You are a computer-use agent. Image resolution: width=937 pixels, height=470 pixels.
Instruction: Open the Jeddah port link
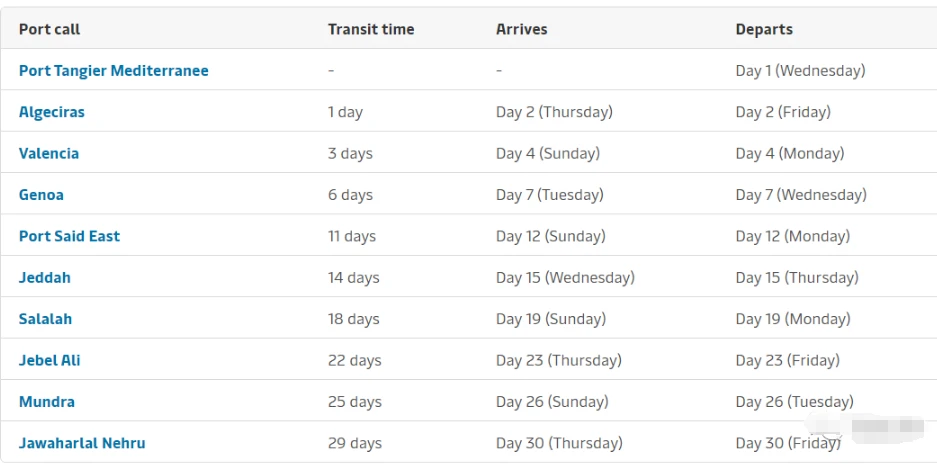click(45, 278)
